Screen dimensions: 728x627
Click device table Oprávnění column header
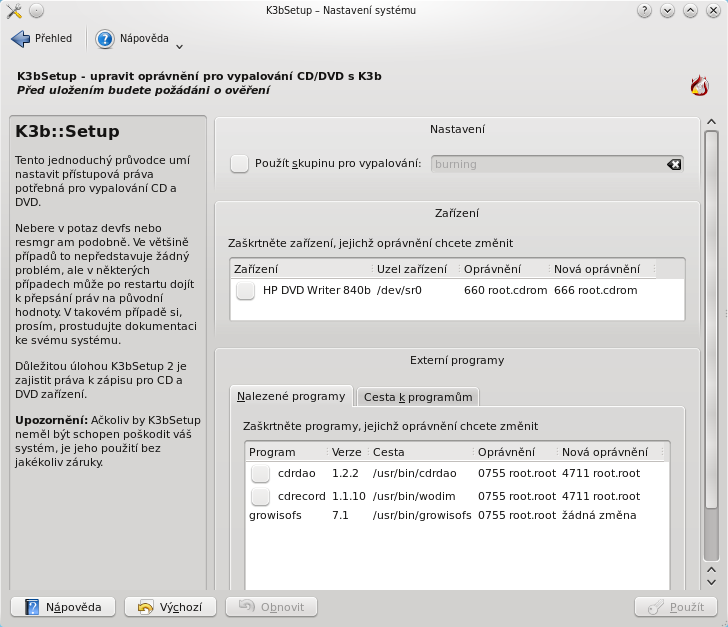tap(505, 269)
